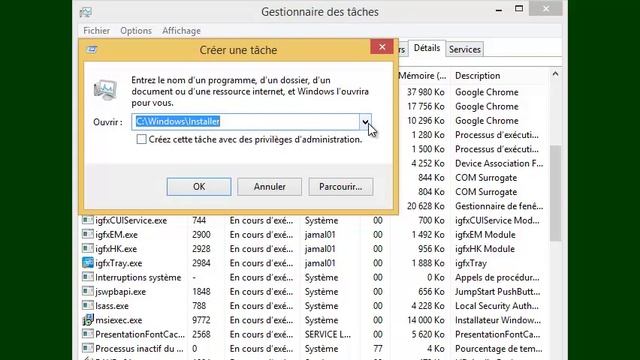Click PID 9772 cell
Image resolution: width=640 pixels, height=360 pixels.
(201, 320)
